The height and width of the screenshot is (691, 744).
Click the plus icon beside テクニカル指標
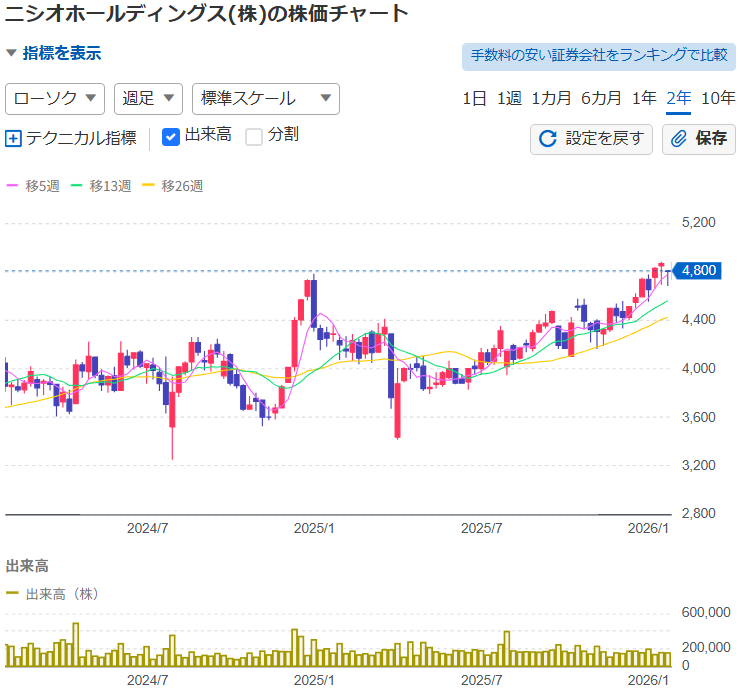[13, 139]
